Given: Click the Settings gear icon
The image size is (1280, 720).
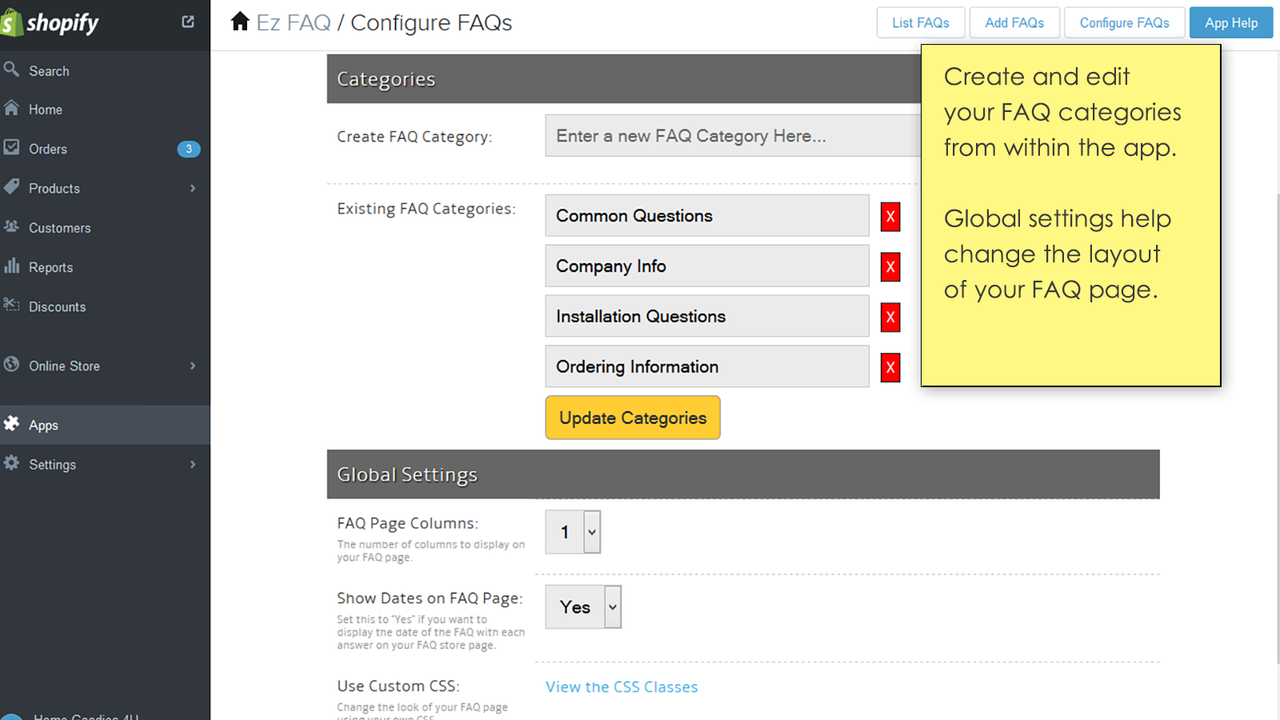Looking at the screenshot, I should (11, 463).
